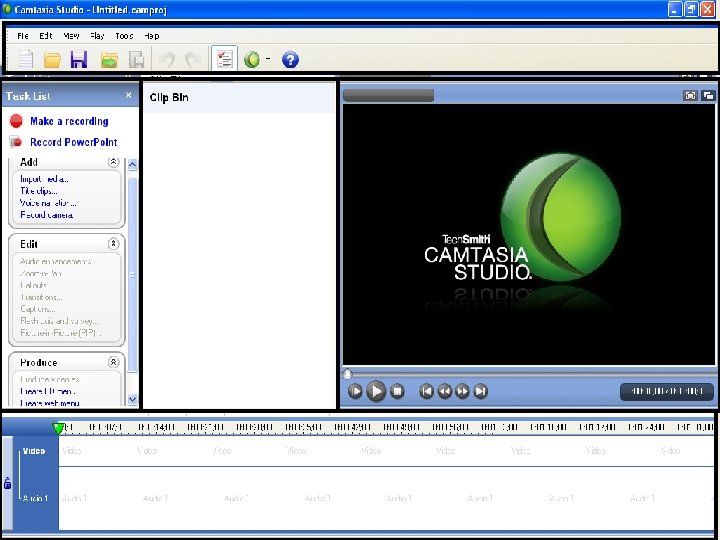Click the New Project toolbar icon
The height and width of the screenshot is (540, 720).
26,60
